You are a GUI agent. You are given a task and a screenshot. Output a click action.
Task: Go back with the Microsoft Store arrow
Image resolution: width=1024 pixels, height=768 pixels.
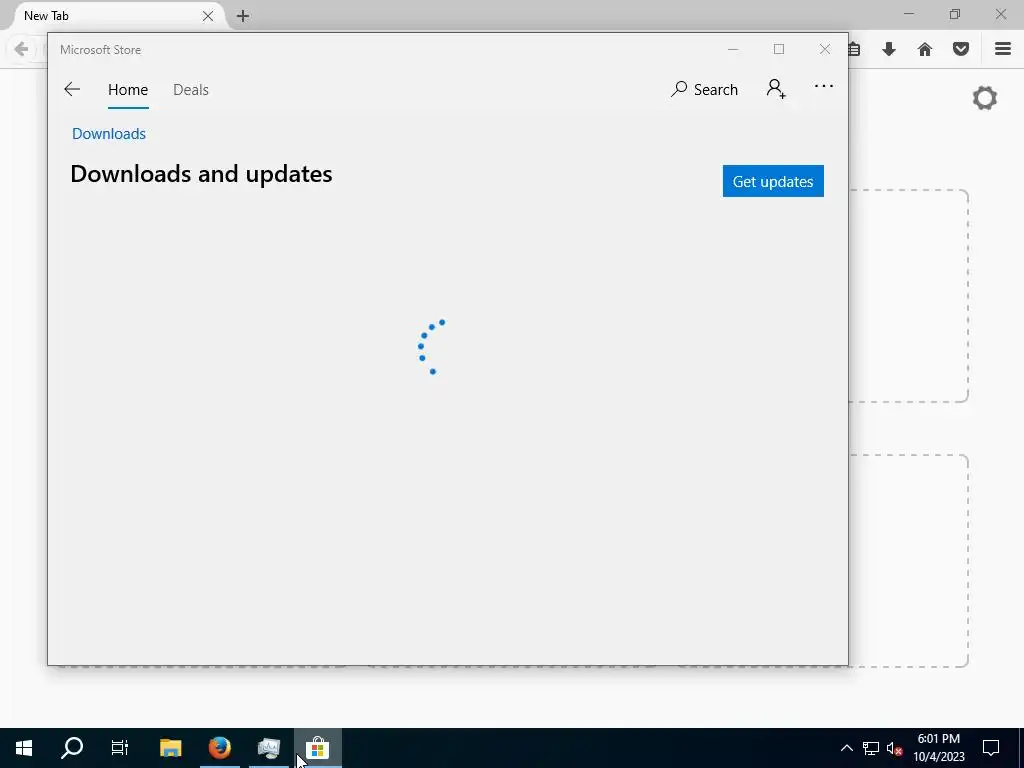(72, 89)
